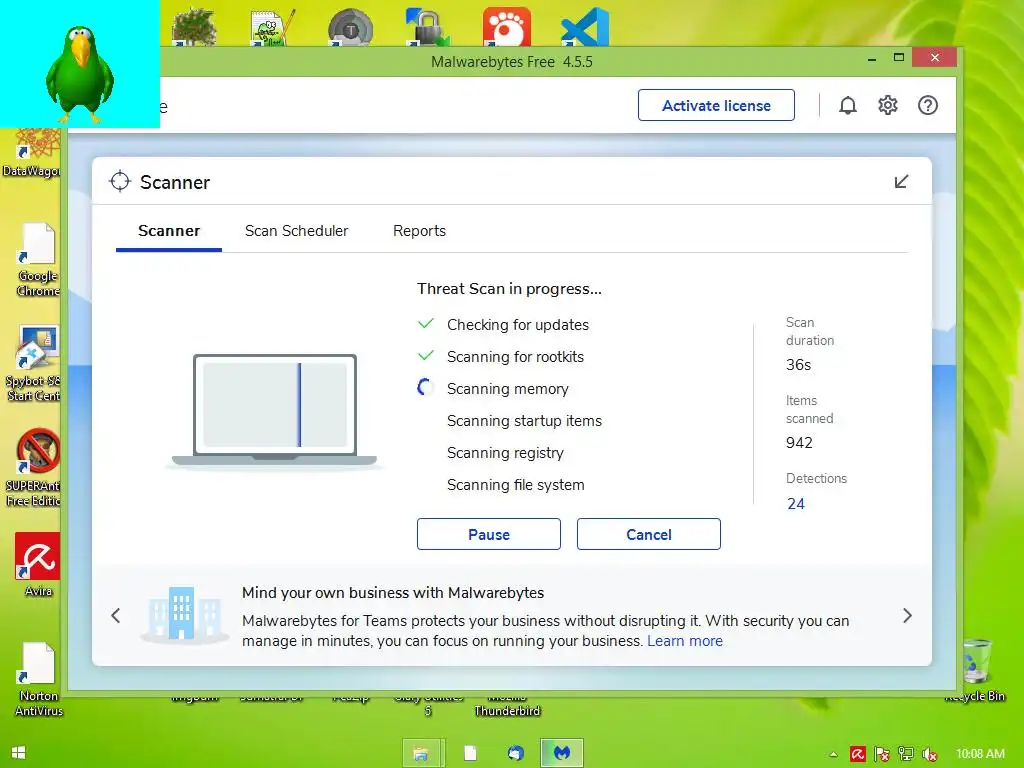Cancel the threat scan
The height and width of the screenshot is (768, 1024).
click(x=648, y=534)
